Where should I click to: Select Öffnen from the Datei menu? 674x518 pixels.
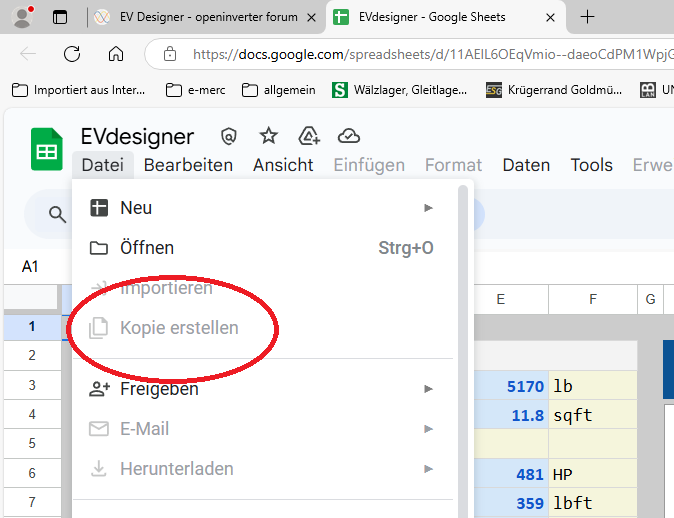147,248
